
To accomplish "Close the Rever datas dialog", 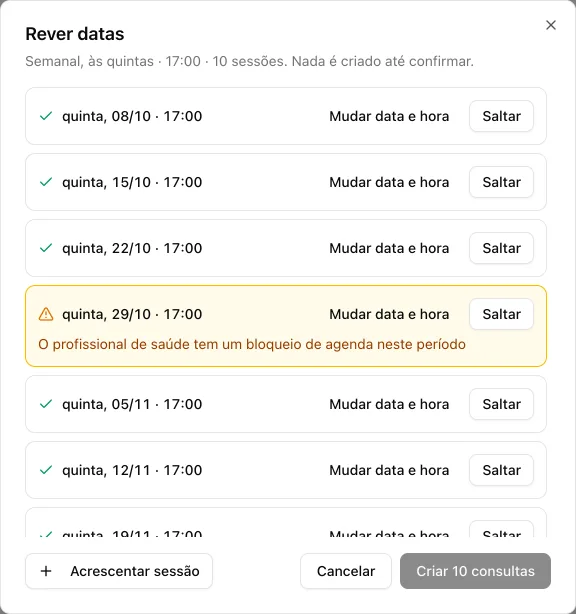I will [551, 25].
